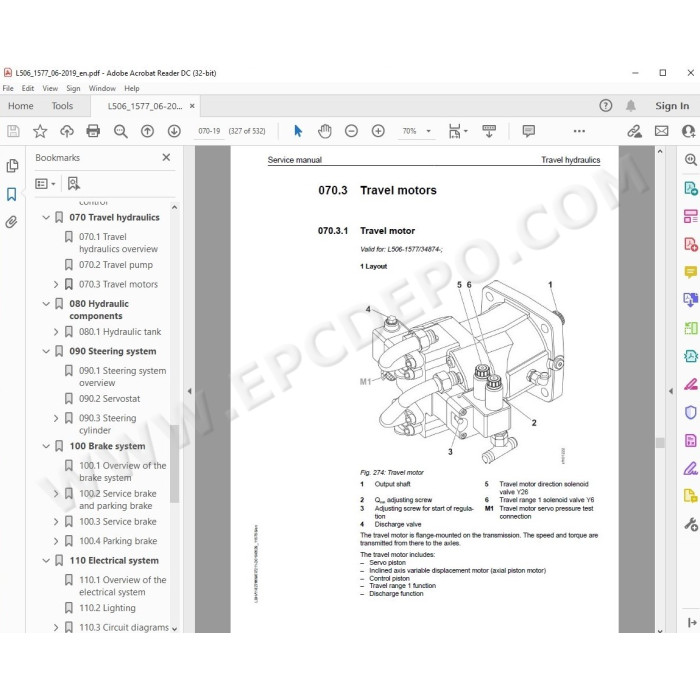
Task: Click the scrolling mode keyboard icon
Action: [489, 131]
